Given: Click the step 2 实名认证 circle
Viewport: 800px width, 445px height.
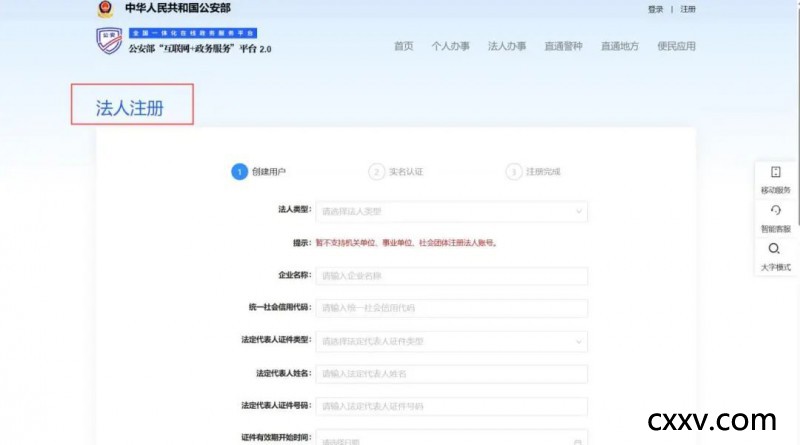Looking at the screenshot, I should [376, 172].
